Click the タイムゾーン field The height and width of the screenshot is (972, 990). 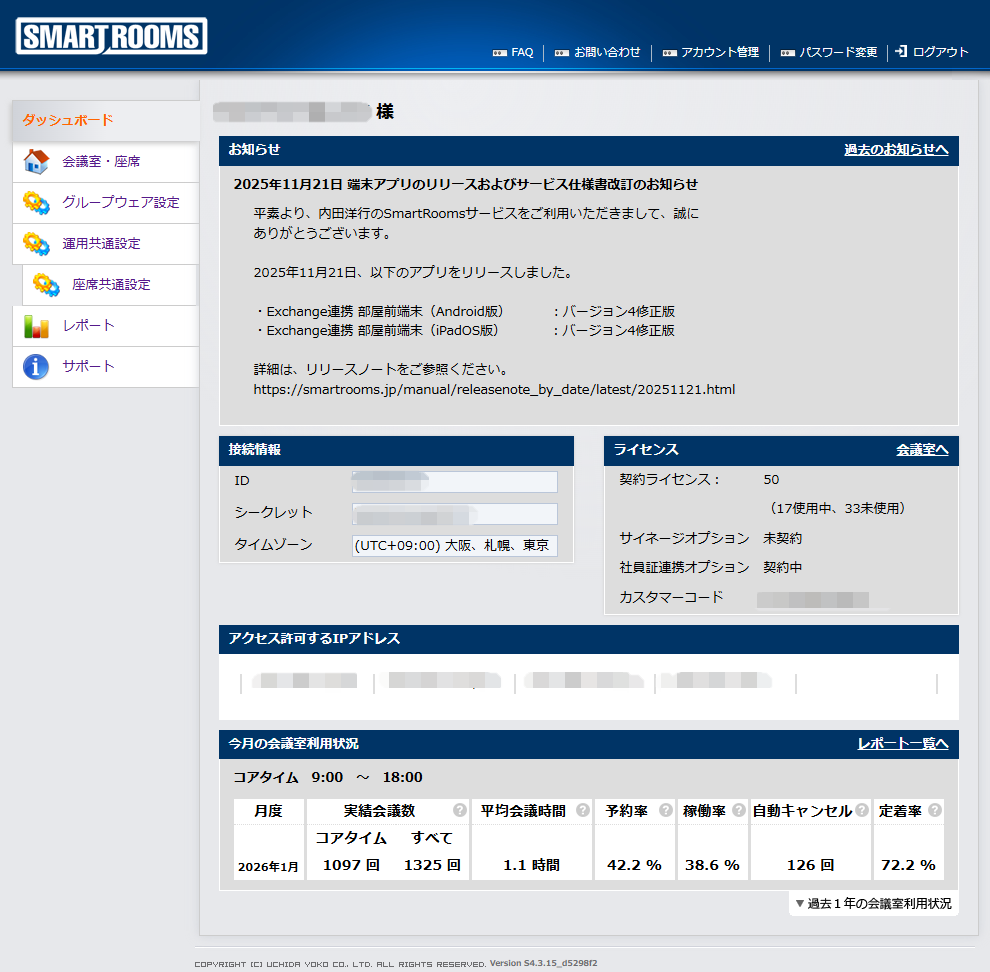(454, 546)
